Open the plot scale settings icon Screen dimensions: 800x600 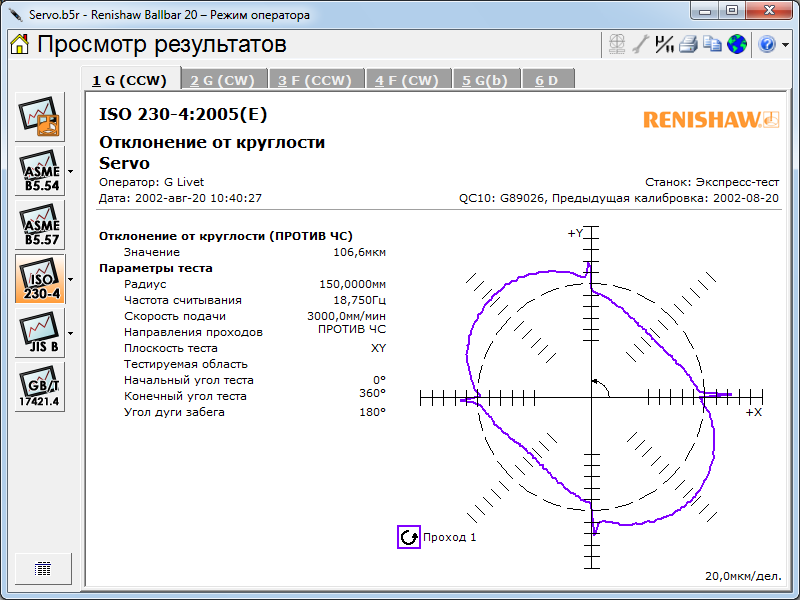coord(664,44)
